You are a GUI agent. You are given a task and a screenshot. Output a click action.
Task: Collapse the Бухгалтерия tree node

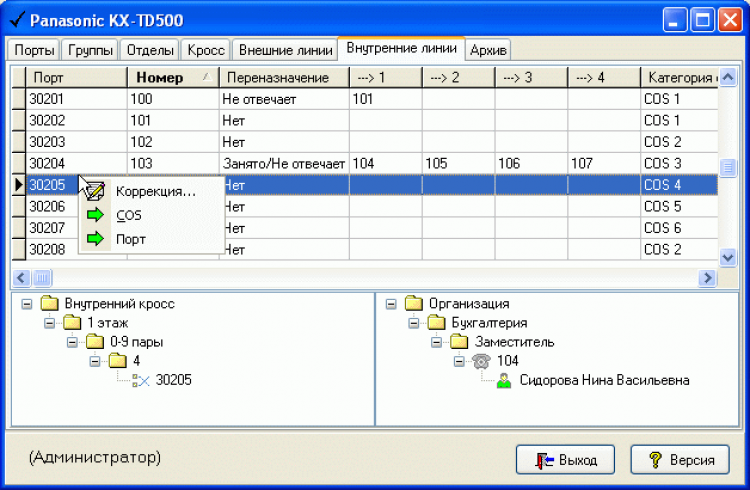[x=414, y=323]
